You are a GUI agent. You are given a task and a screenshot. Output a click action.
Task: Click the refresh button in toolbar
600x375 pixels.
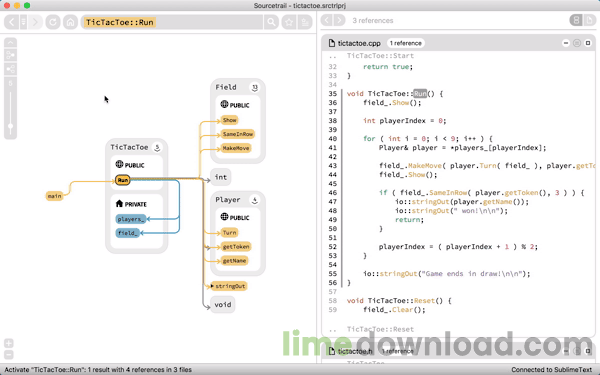(x=53, y=22)
